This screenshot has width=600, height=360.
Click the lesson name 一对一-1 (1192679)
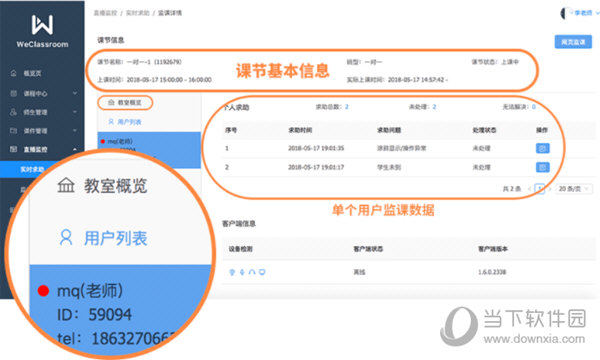tap(154, 62)
